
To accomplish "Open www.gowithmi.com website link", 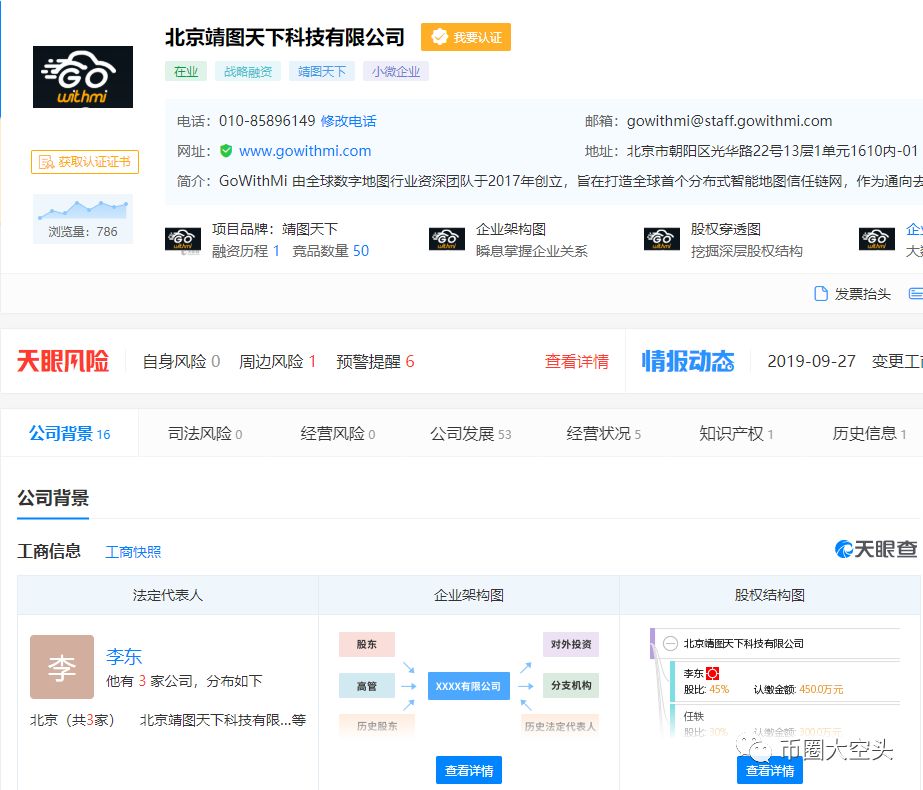I will click(x=305, y=151).
